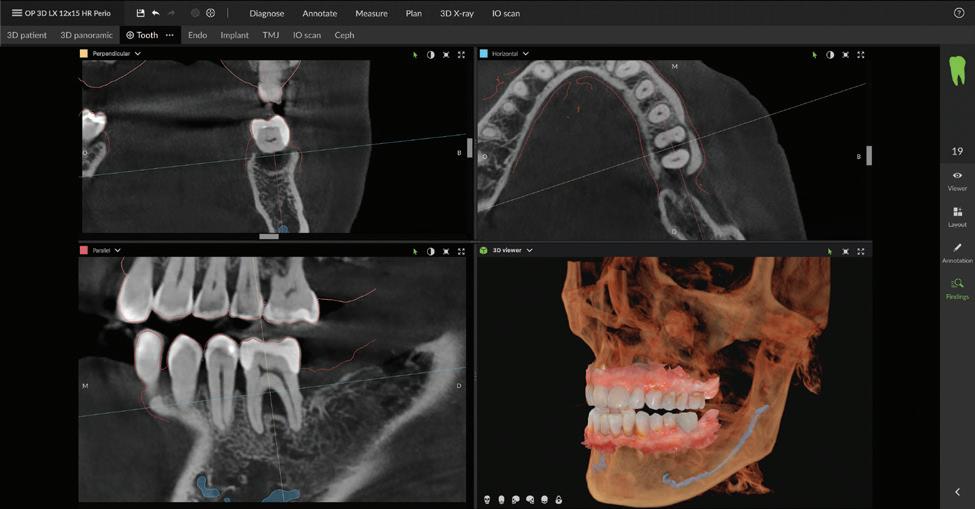Expand the Perpendicular view dropdown
Image resolution: width=975 pixels, height=509 pixels.
tap(137, 53)
